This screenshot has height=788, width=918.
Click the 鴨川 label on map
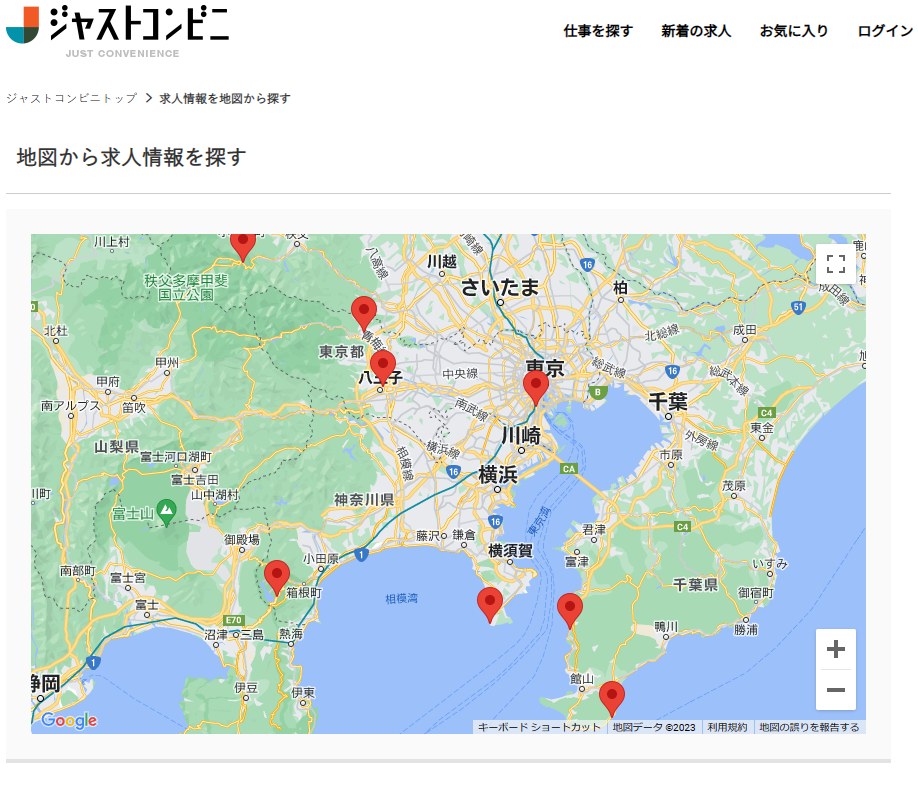(x=666, y=626)
